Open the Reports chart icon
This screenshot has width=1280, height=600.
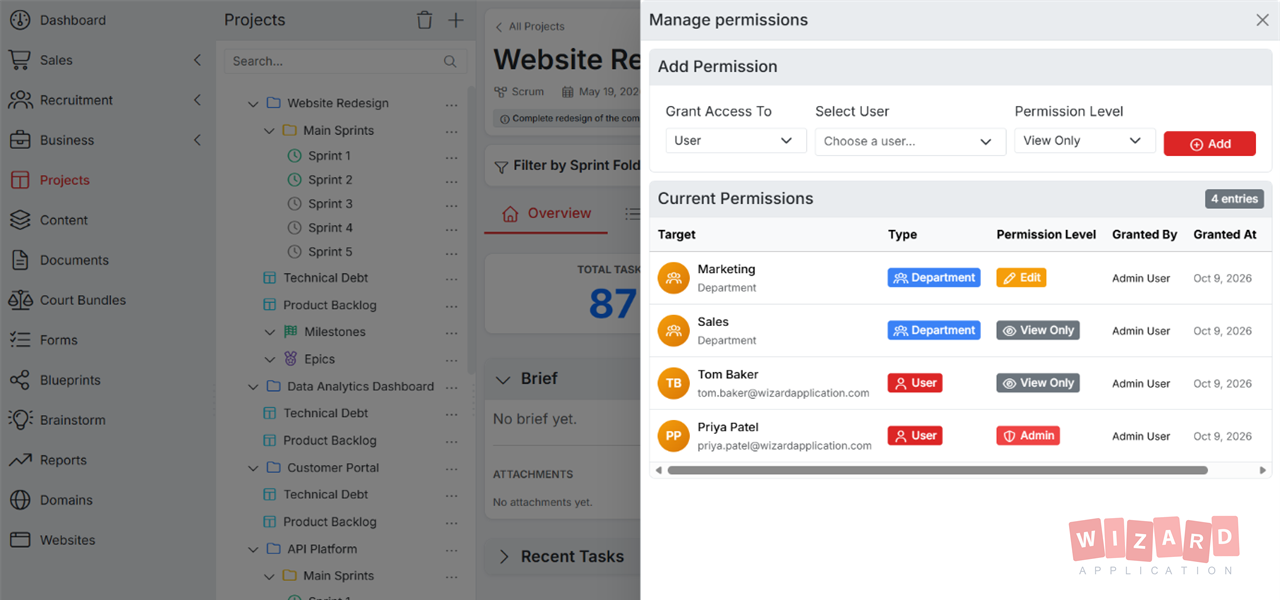pyautogui.click(x=20, y=460)
